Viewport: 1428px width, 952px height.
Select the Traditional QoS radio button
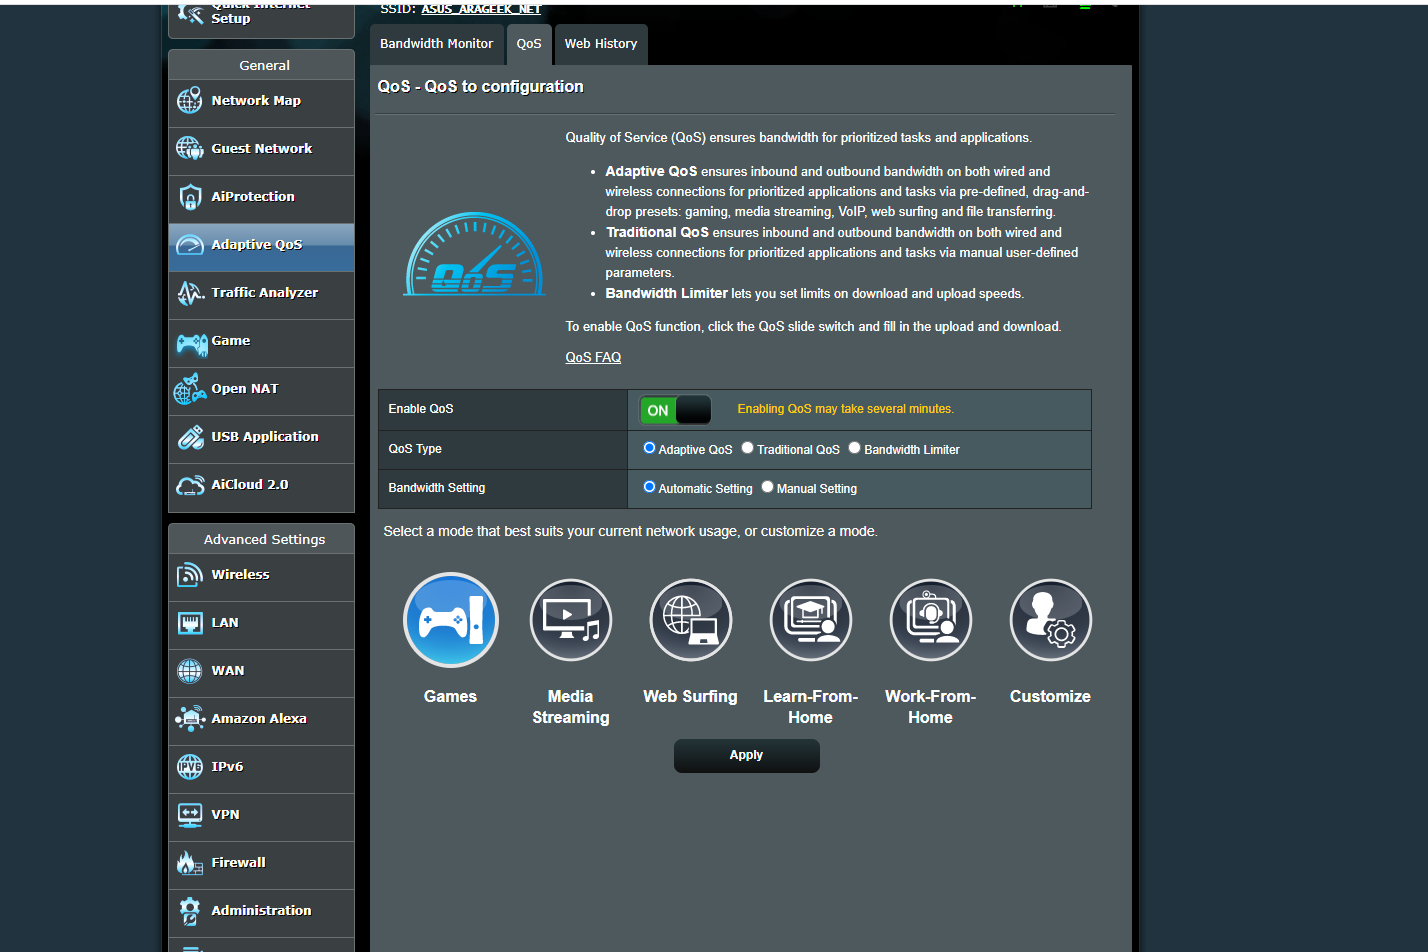pyautogui.click(x=747, y=448)
